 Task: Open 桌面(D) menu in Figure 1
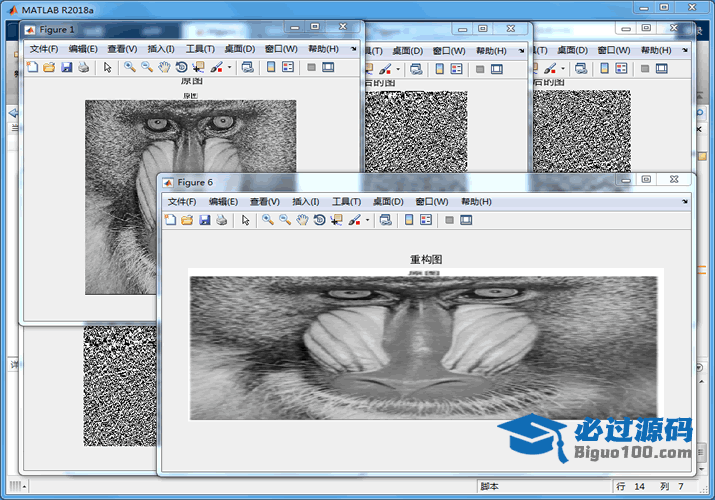tap(240, 49)
